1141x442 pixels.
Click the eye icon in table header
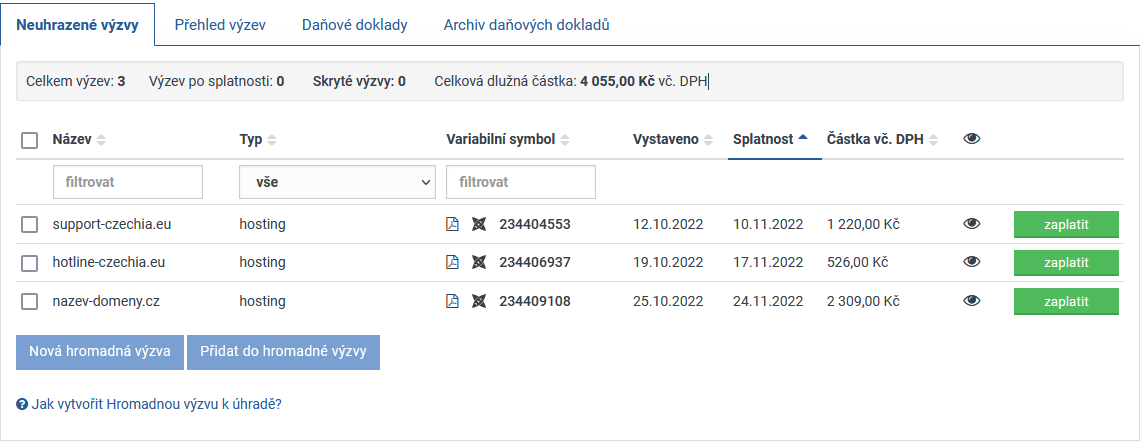(x=971, y=140)
